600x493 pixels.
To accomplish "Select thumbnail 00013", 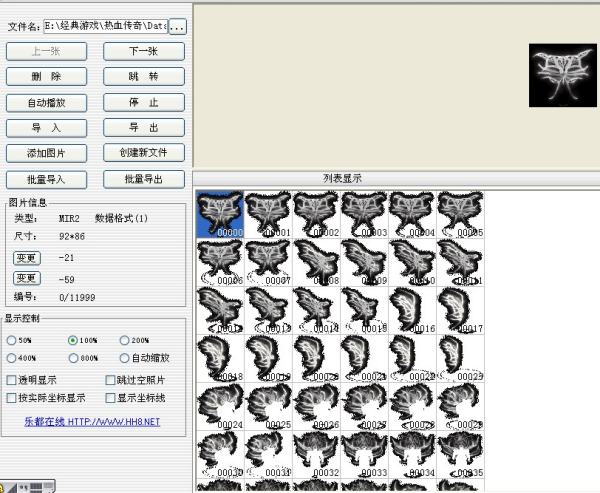I will [268, 310].
